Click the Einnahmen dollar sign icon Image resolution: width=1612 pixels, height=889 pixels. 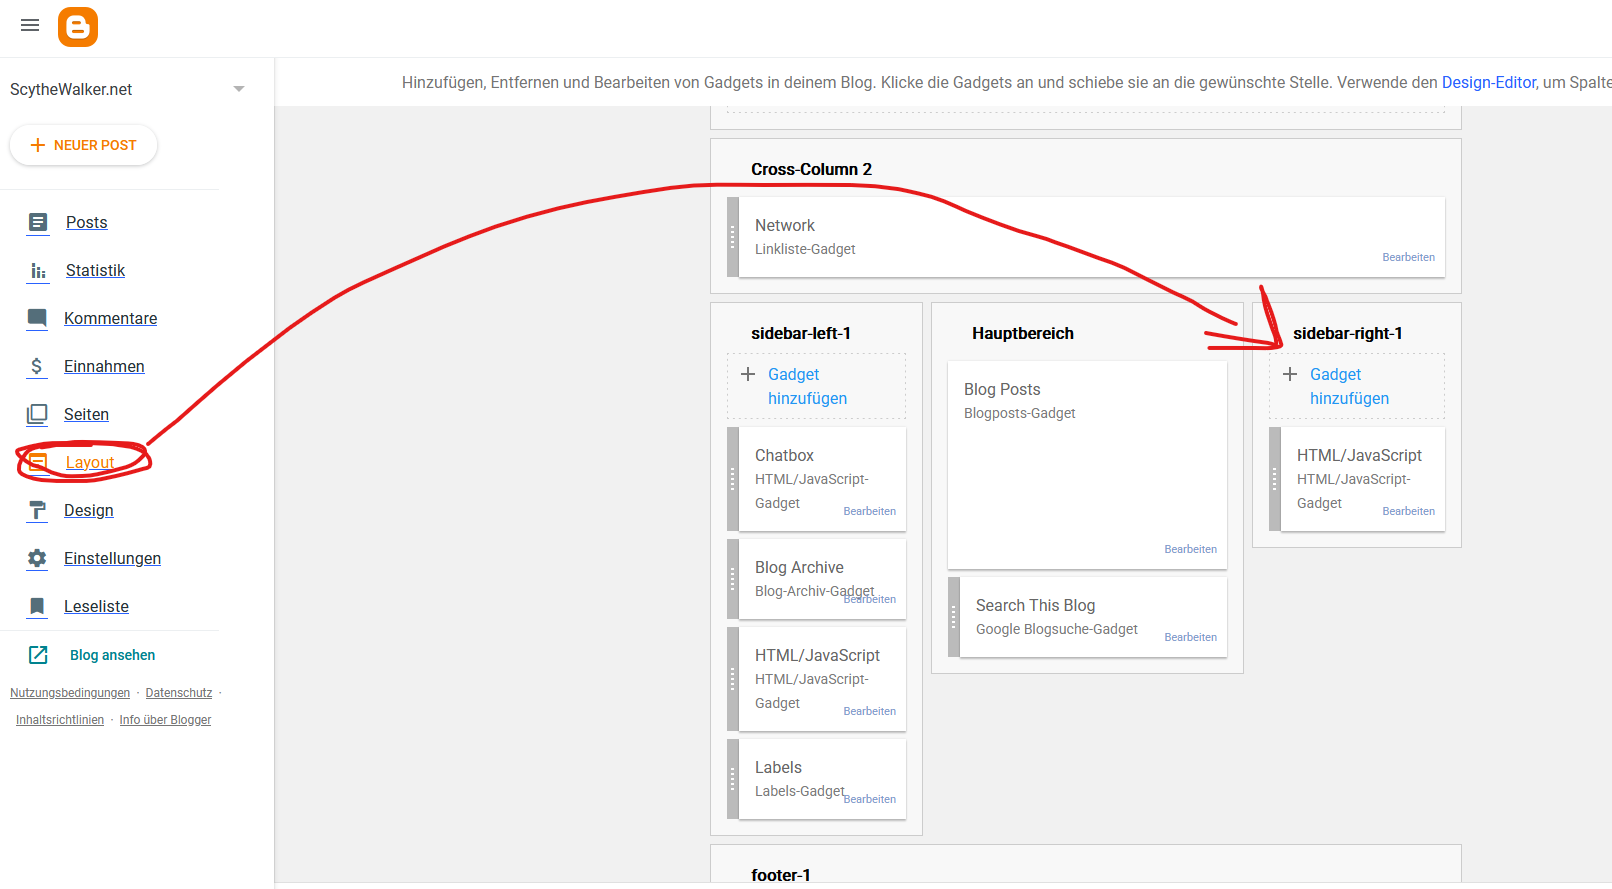37,366
